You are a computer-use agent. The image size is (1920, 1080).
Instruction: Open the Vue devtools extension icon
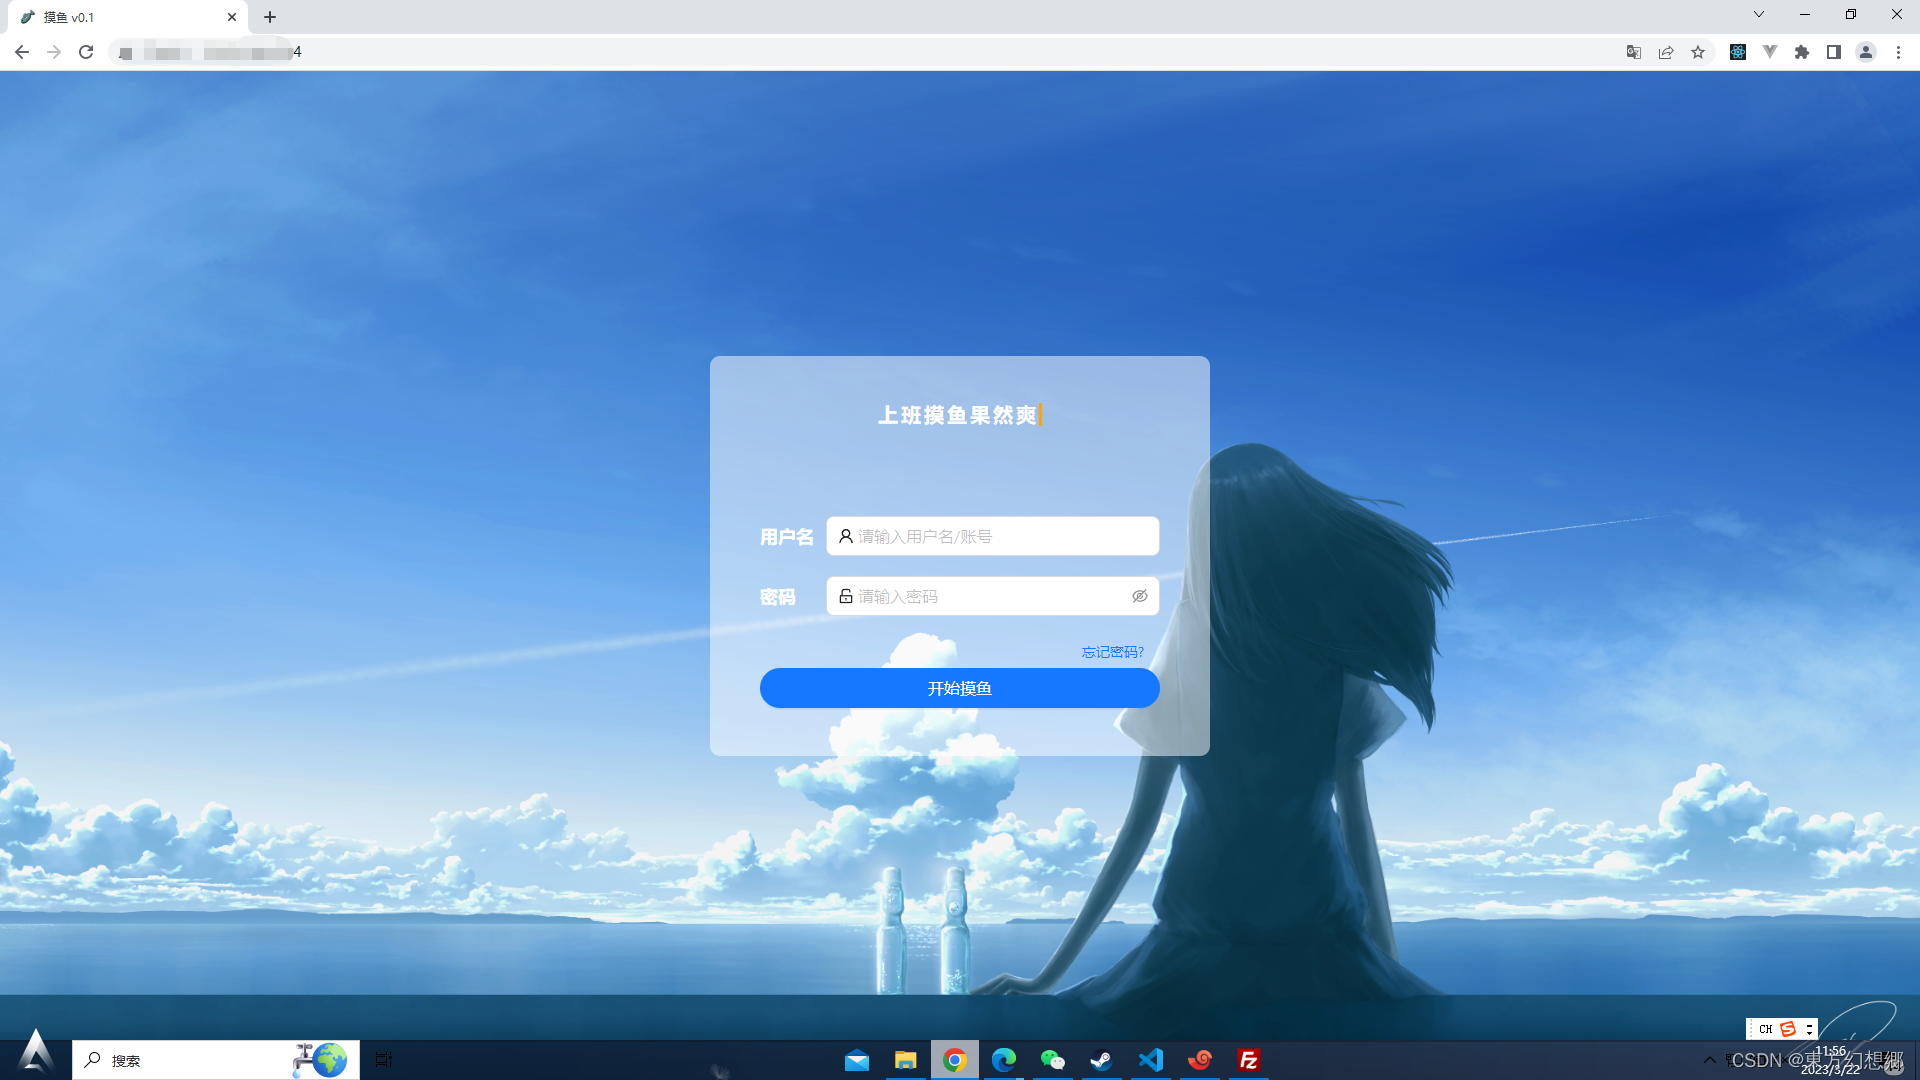tap(1770, 52)
